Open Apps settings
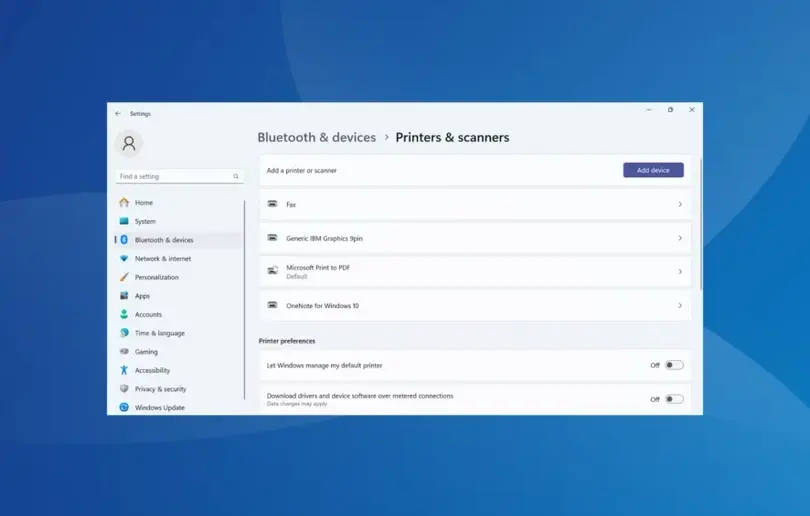810x516 pixels. tap(179, 295)
